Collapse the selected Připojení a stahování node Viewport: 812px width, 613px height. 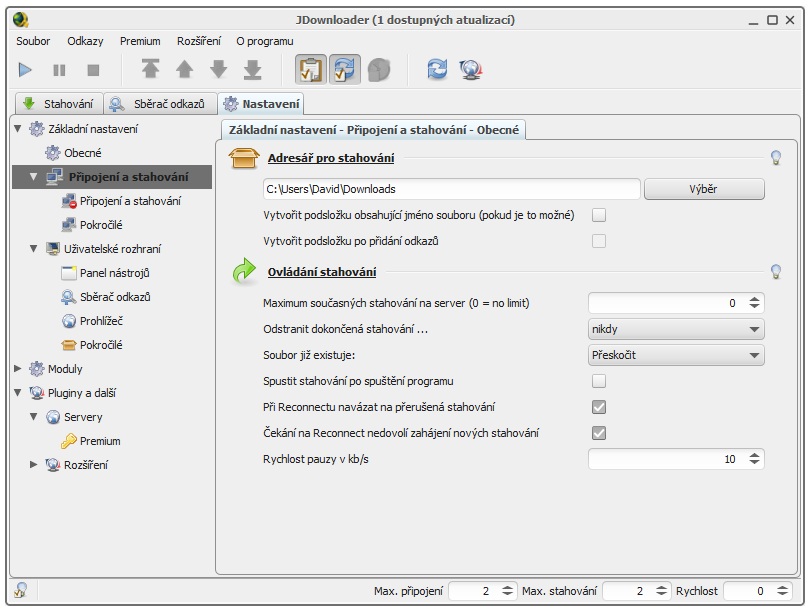coord(34,177)
